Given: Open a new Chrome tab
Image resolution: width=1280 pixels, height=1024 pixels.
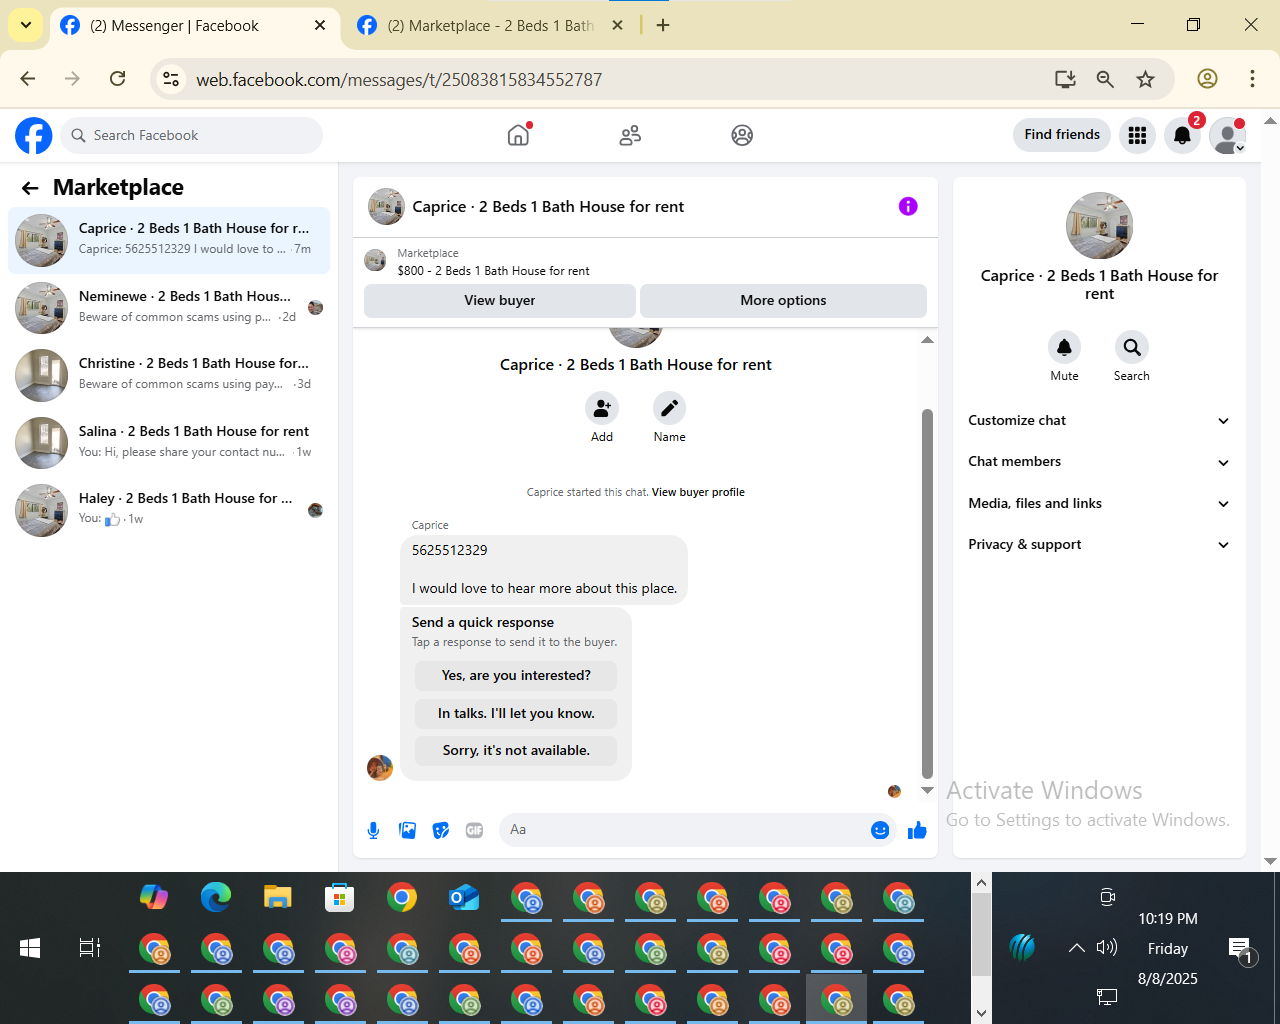Looking at the screenshot, I should (663, 25).
